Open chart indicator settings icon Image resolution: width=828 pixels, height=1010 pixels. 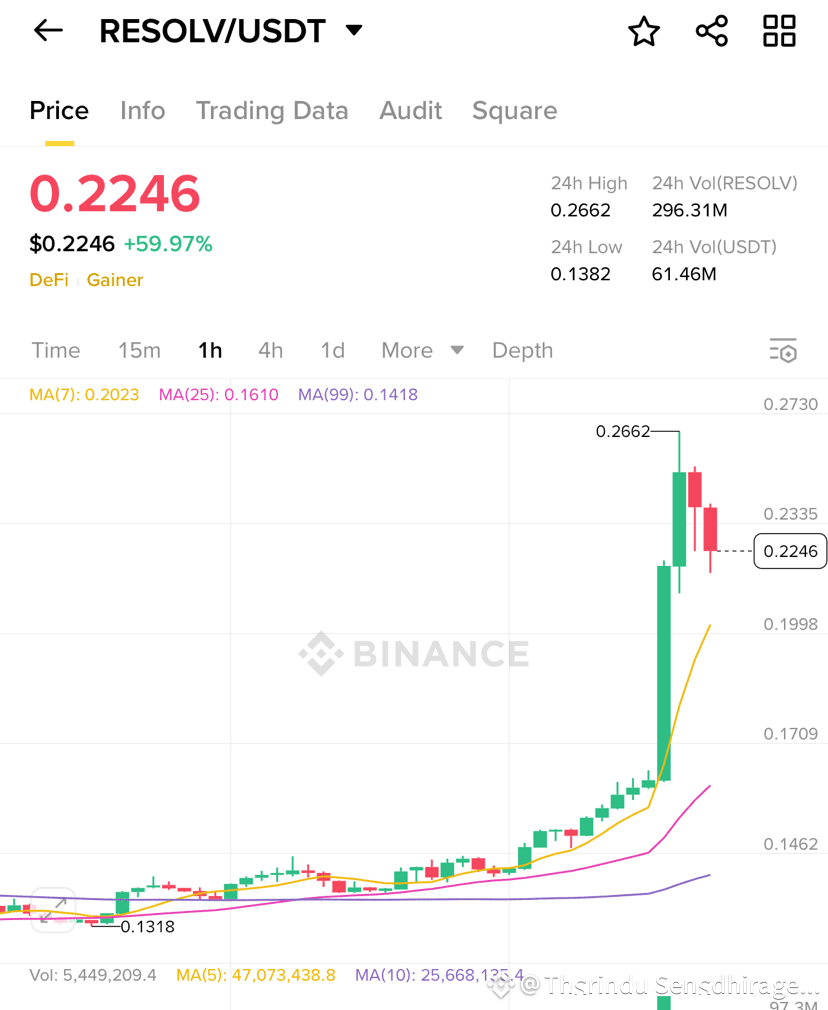pyautogui.click(x=784, y=350)
